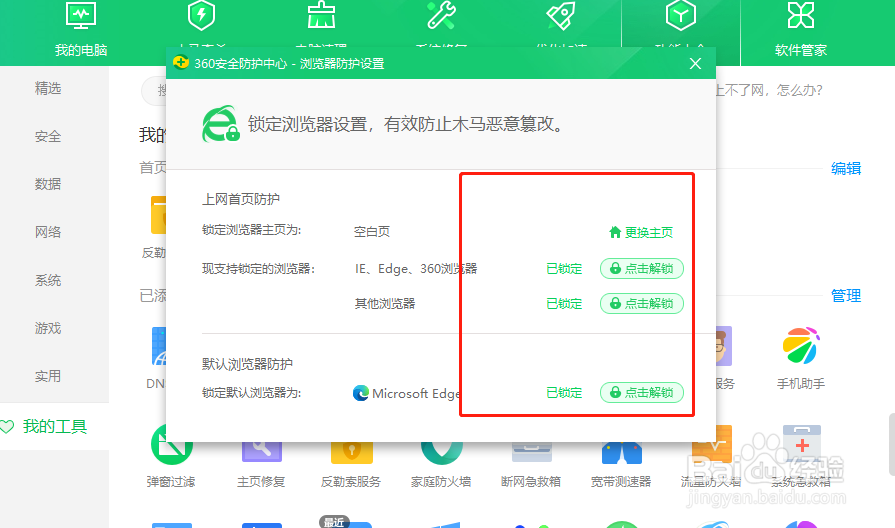Viewport: 895px width, 528px height.
Task: Click the wrench repair icon in top bar
Action: [441, 16]
